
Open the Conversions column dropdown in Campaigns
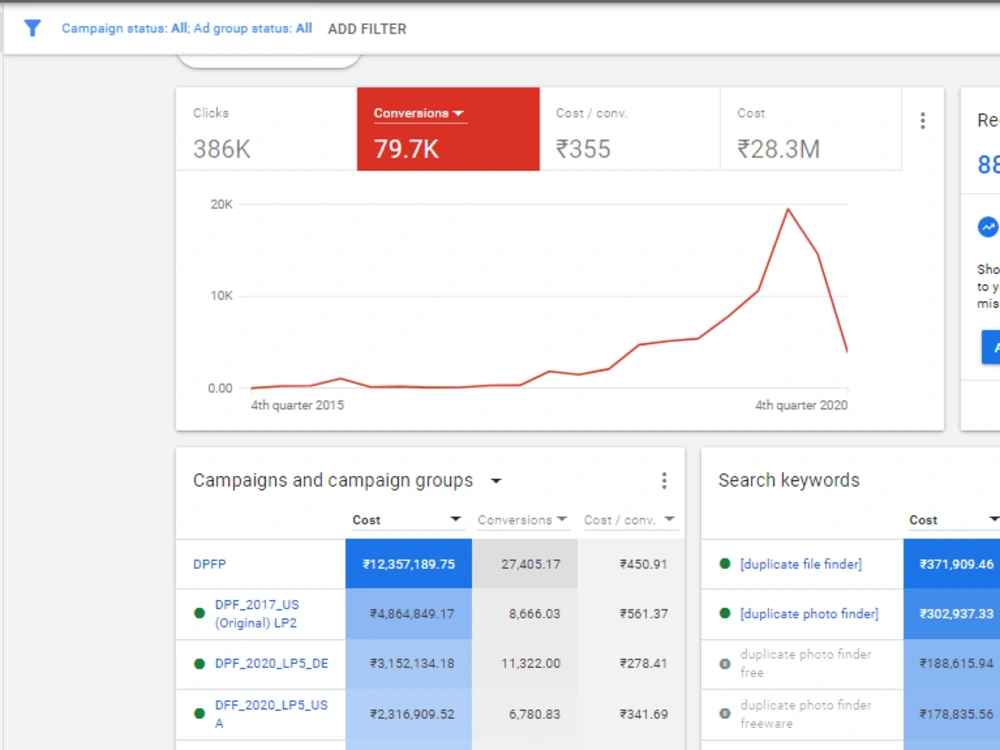(561, 519)
